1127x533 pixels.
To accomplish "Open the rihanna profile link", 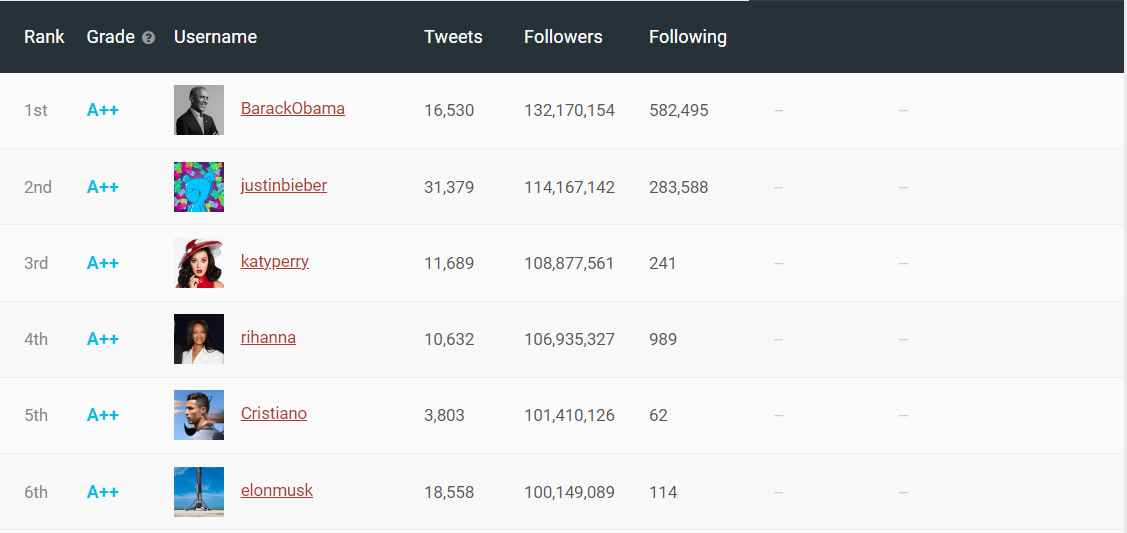I will 268,338.
